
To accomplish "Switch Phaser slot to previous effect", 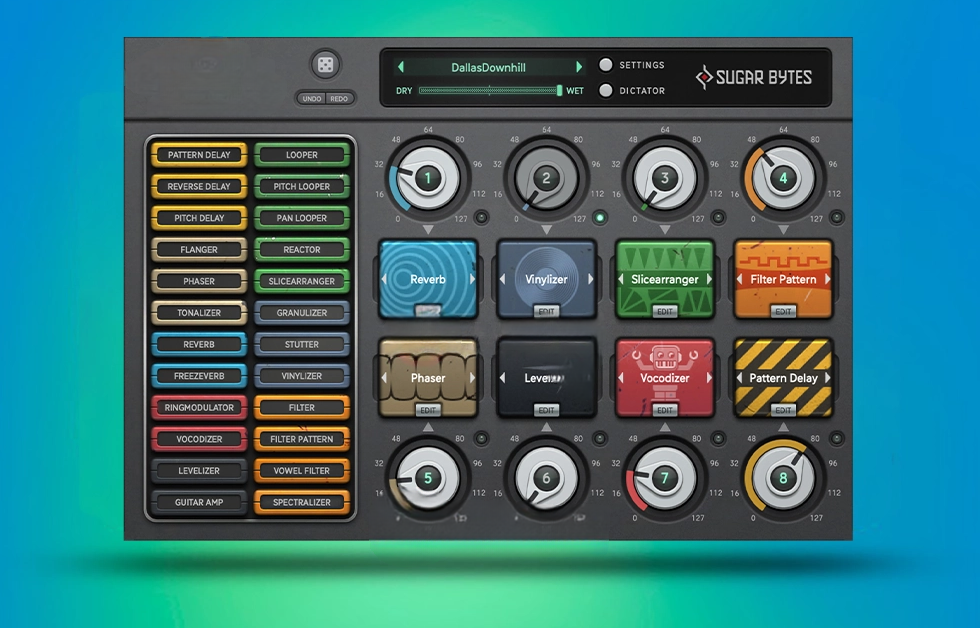I will click(x=384, y=378).
